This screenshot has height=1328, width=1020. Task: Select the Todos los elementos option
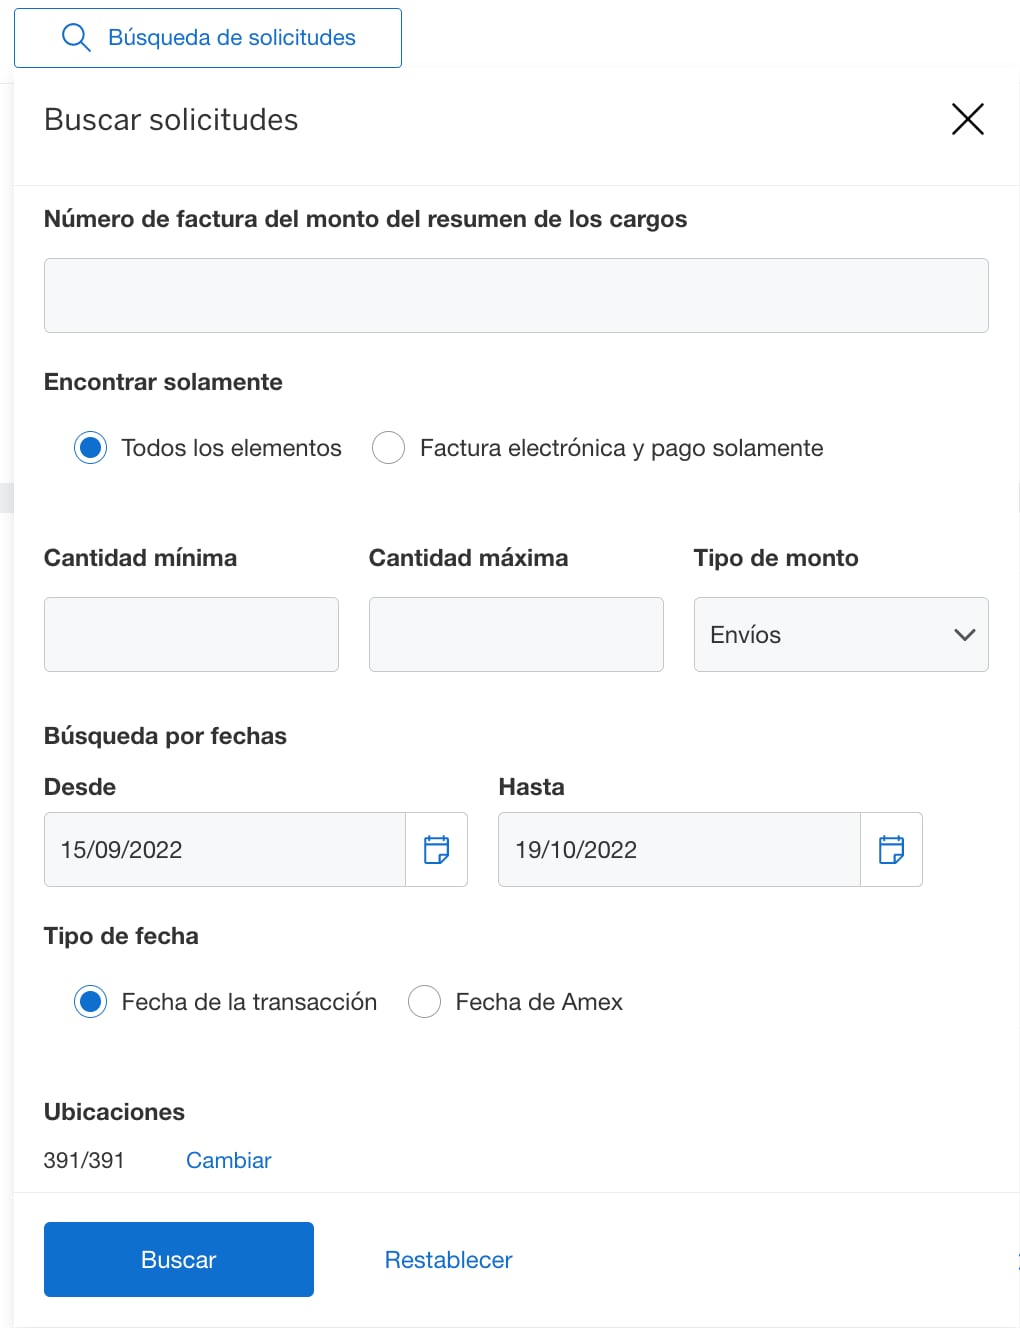pyautogui.click(x=90, y=447)
